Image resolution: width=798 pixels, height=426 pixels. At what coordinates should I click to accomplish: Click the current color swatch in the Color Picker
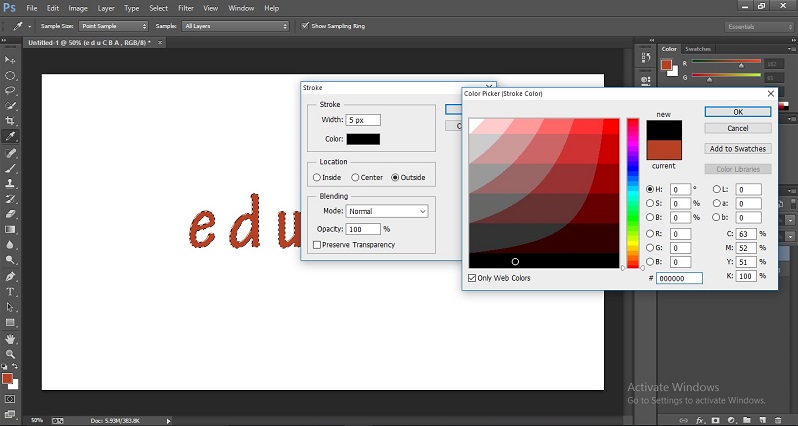(x=664, y=151)
